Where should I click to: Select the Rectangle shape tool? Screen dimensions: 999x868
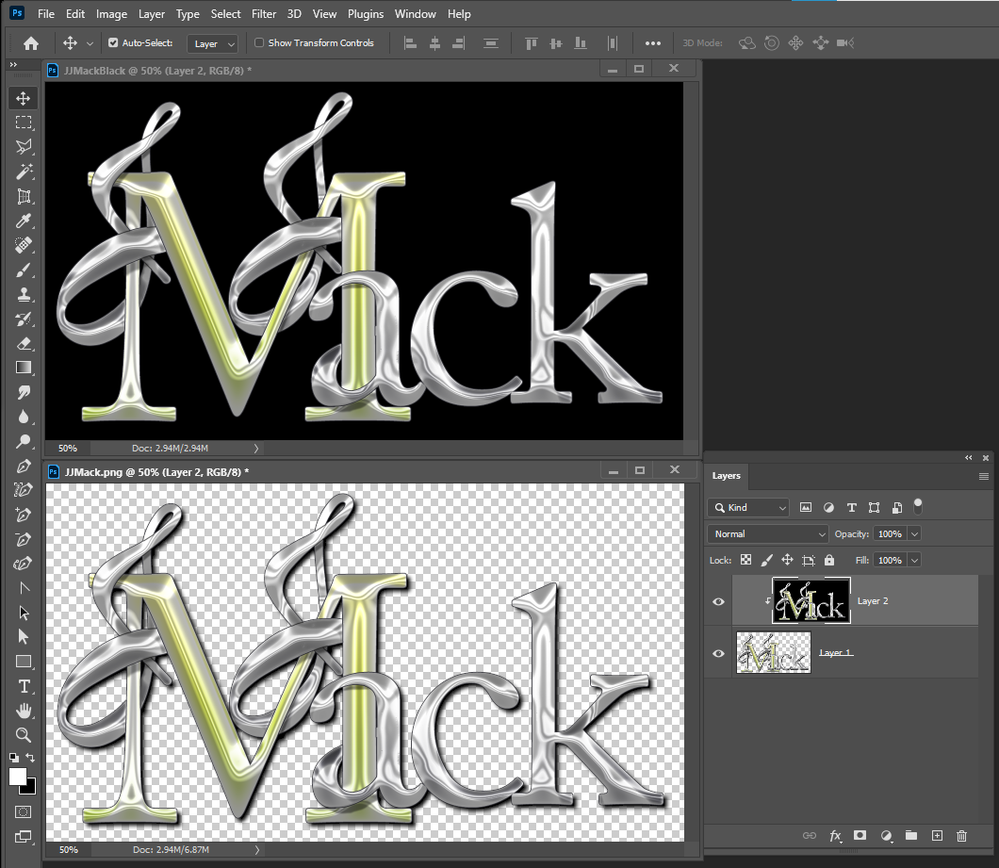tap(23, 662)
